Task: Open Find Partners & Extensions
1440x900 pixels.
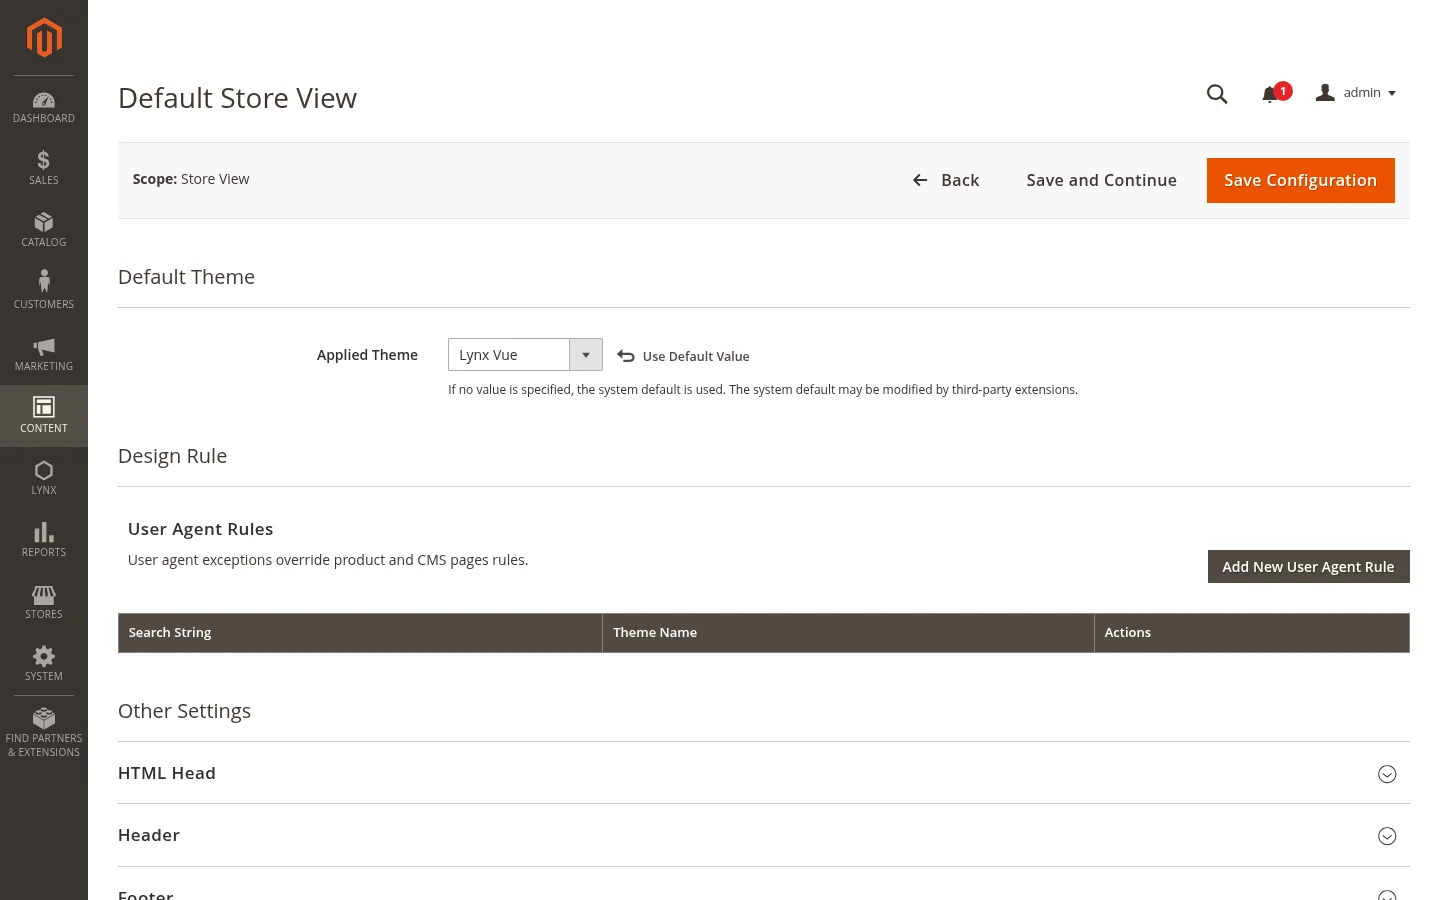Action: tap(44, 733)
